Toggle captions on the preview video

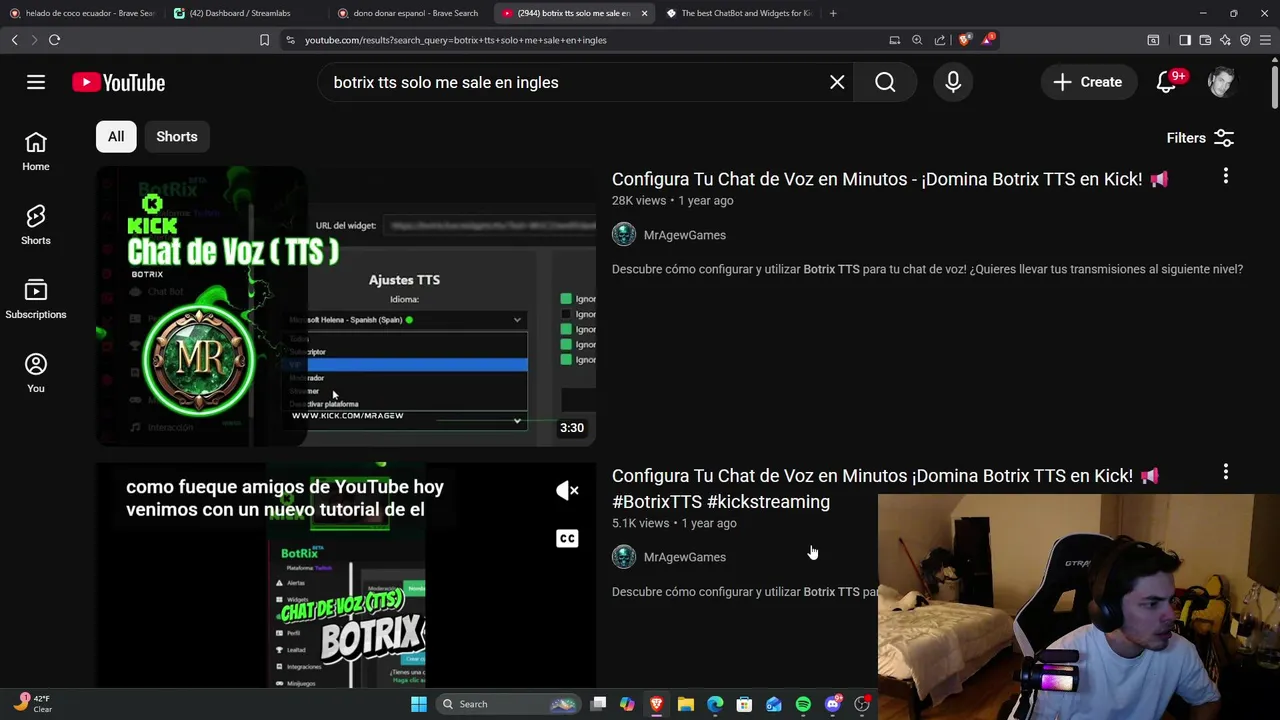tap(567, 539)
